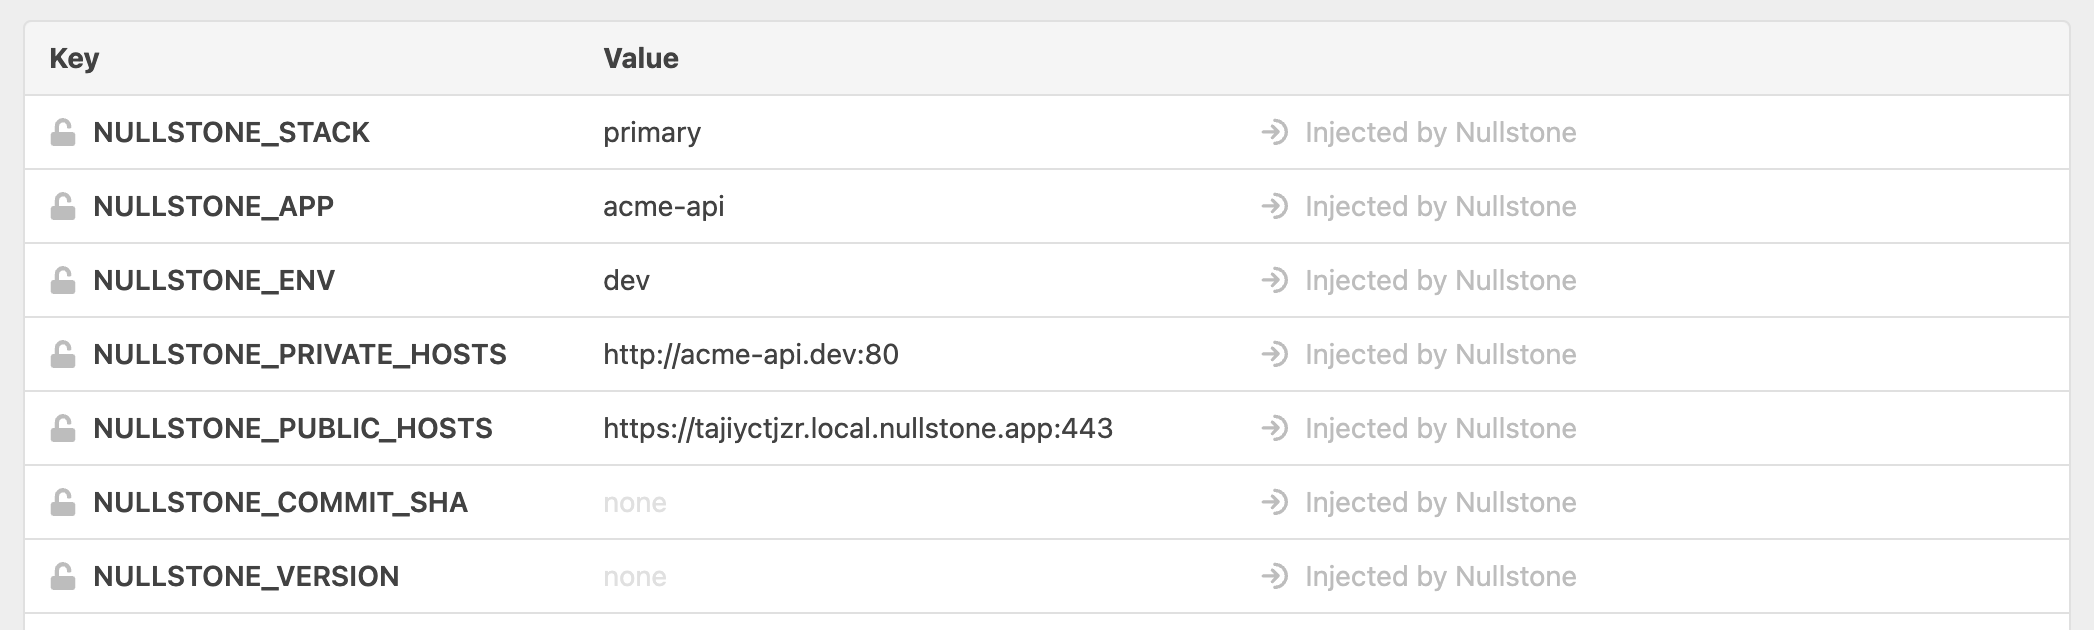Click the lock icon beside NULLSTONE_APP
Screen dimensions: 2094x630
[x=63, y=206]
